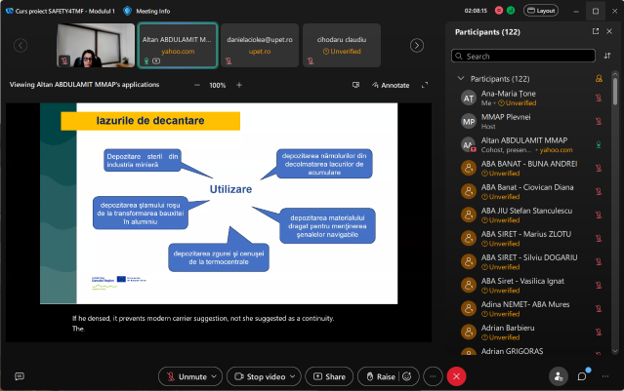This screenshot has height=391, width=624.
Task: Unmute the microphone
Action: [186, 376]
